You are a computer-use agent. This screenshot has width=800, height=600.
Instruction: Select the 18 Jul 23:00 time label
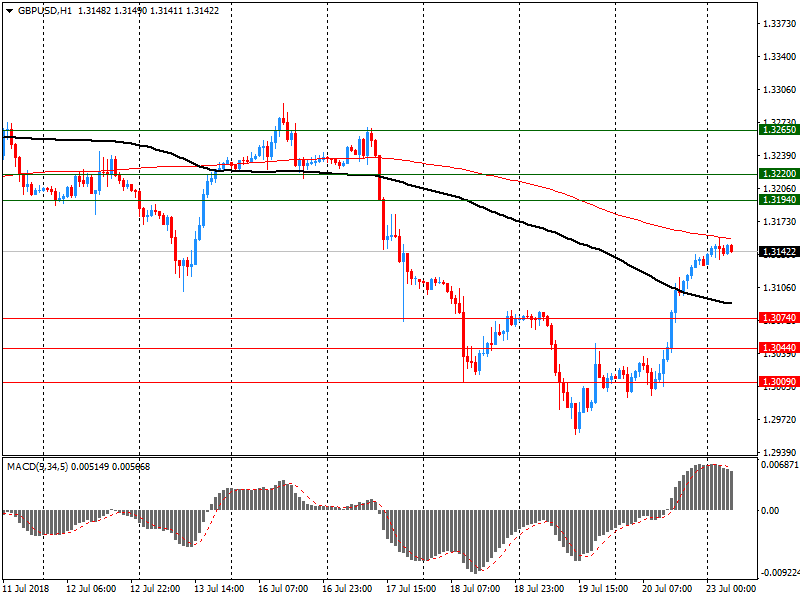539,589
